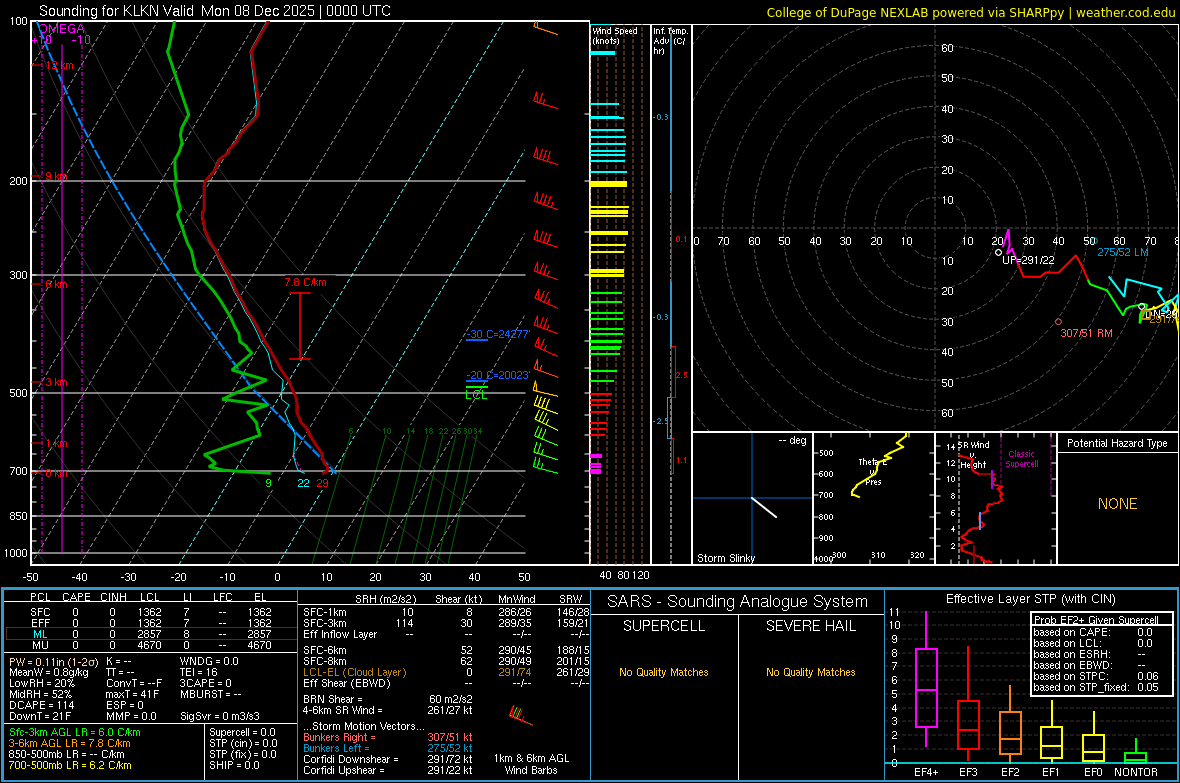The image size is (1180, 783).
Task: Select the MU parcel row
Action: (151, 645)
